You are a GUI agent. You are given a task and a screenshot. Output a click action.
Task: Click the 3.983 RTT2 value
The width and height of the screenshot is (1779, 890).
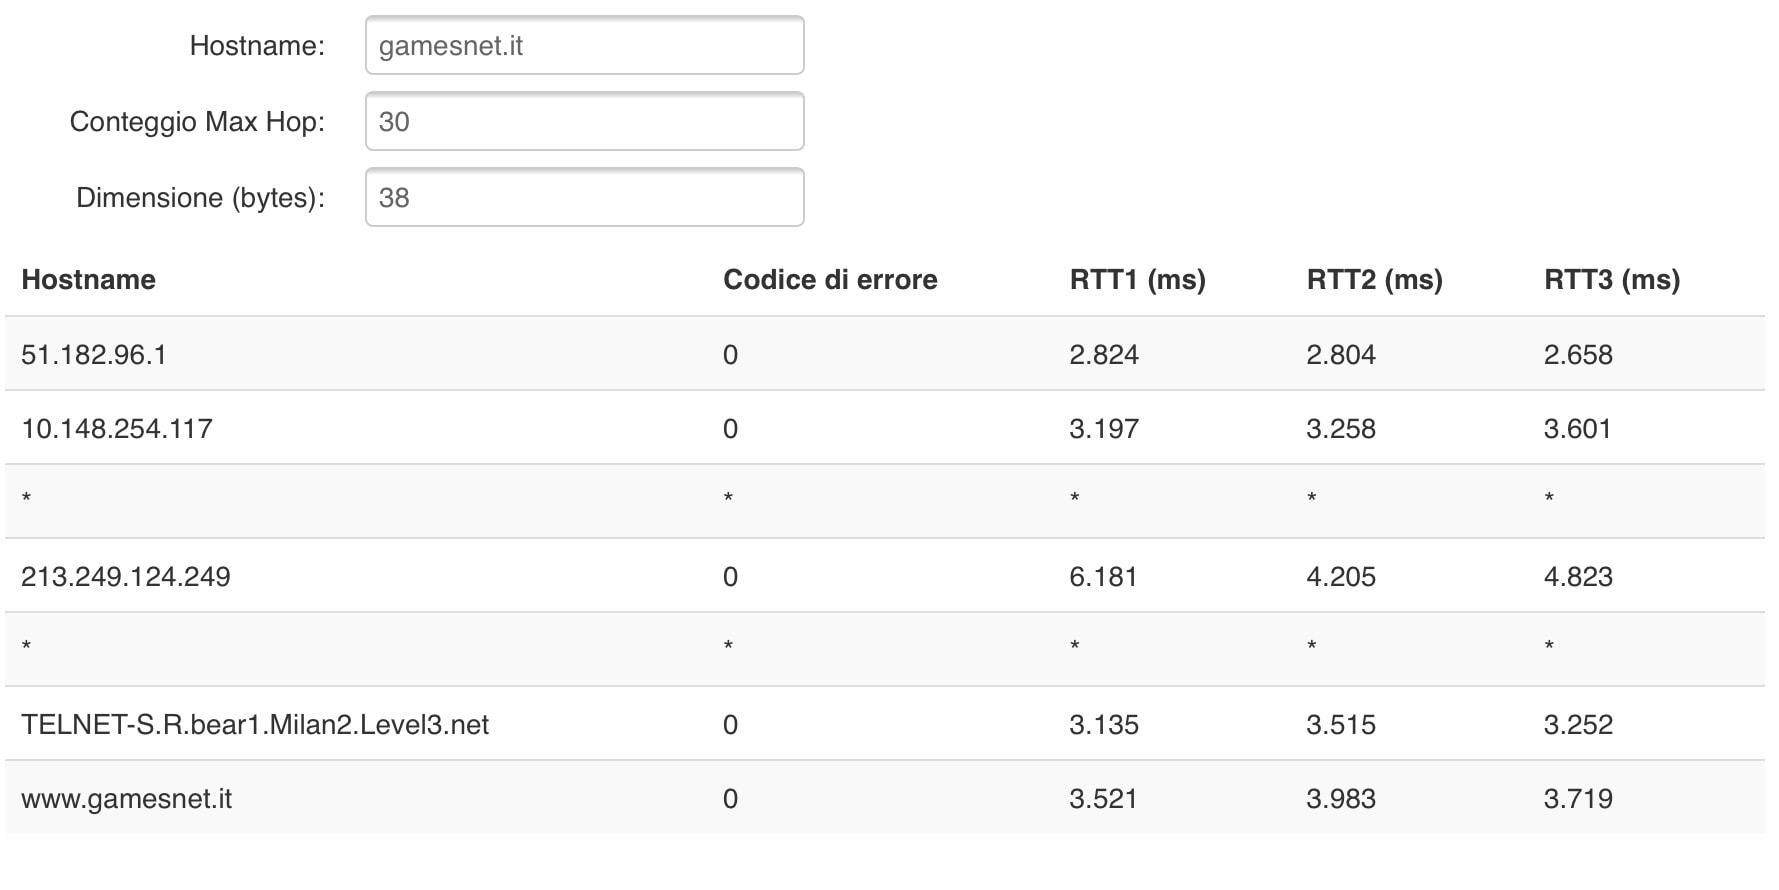point(1340,799)
